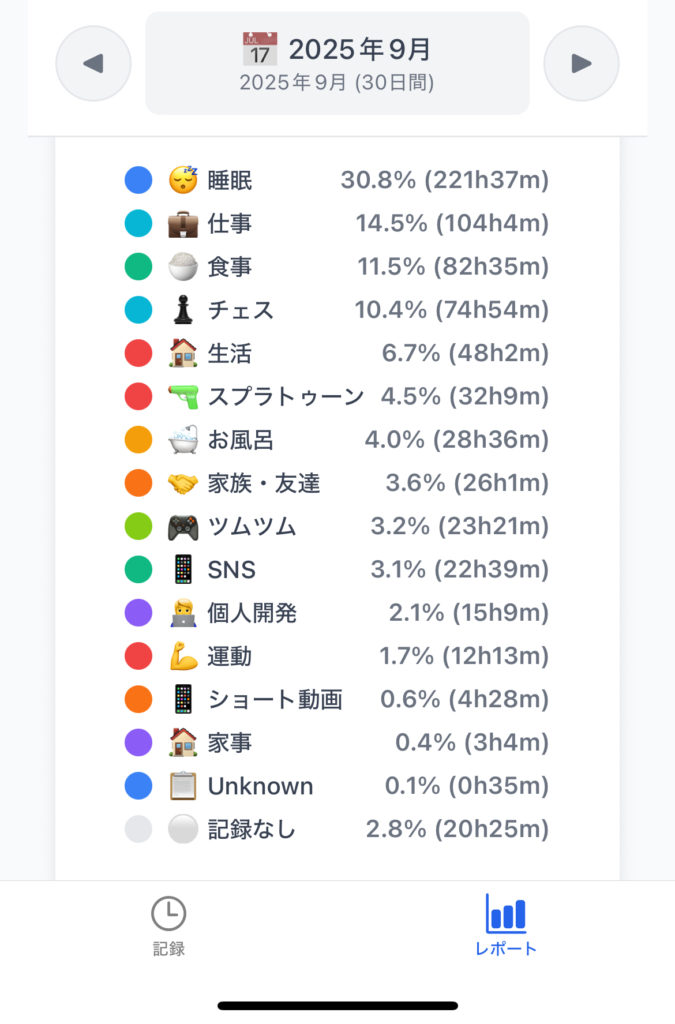Advance to the next month arrow
The height and width of the screenshot is (1024, 675).
581,63
